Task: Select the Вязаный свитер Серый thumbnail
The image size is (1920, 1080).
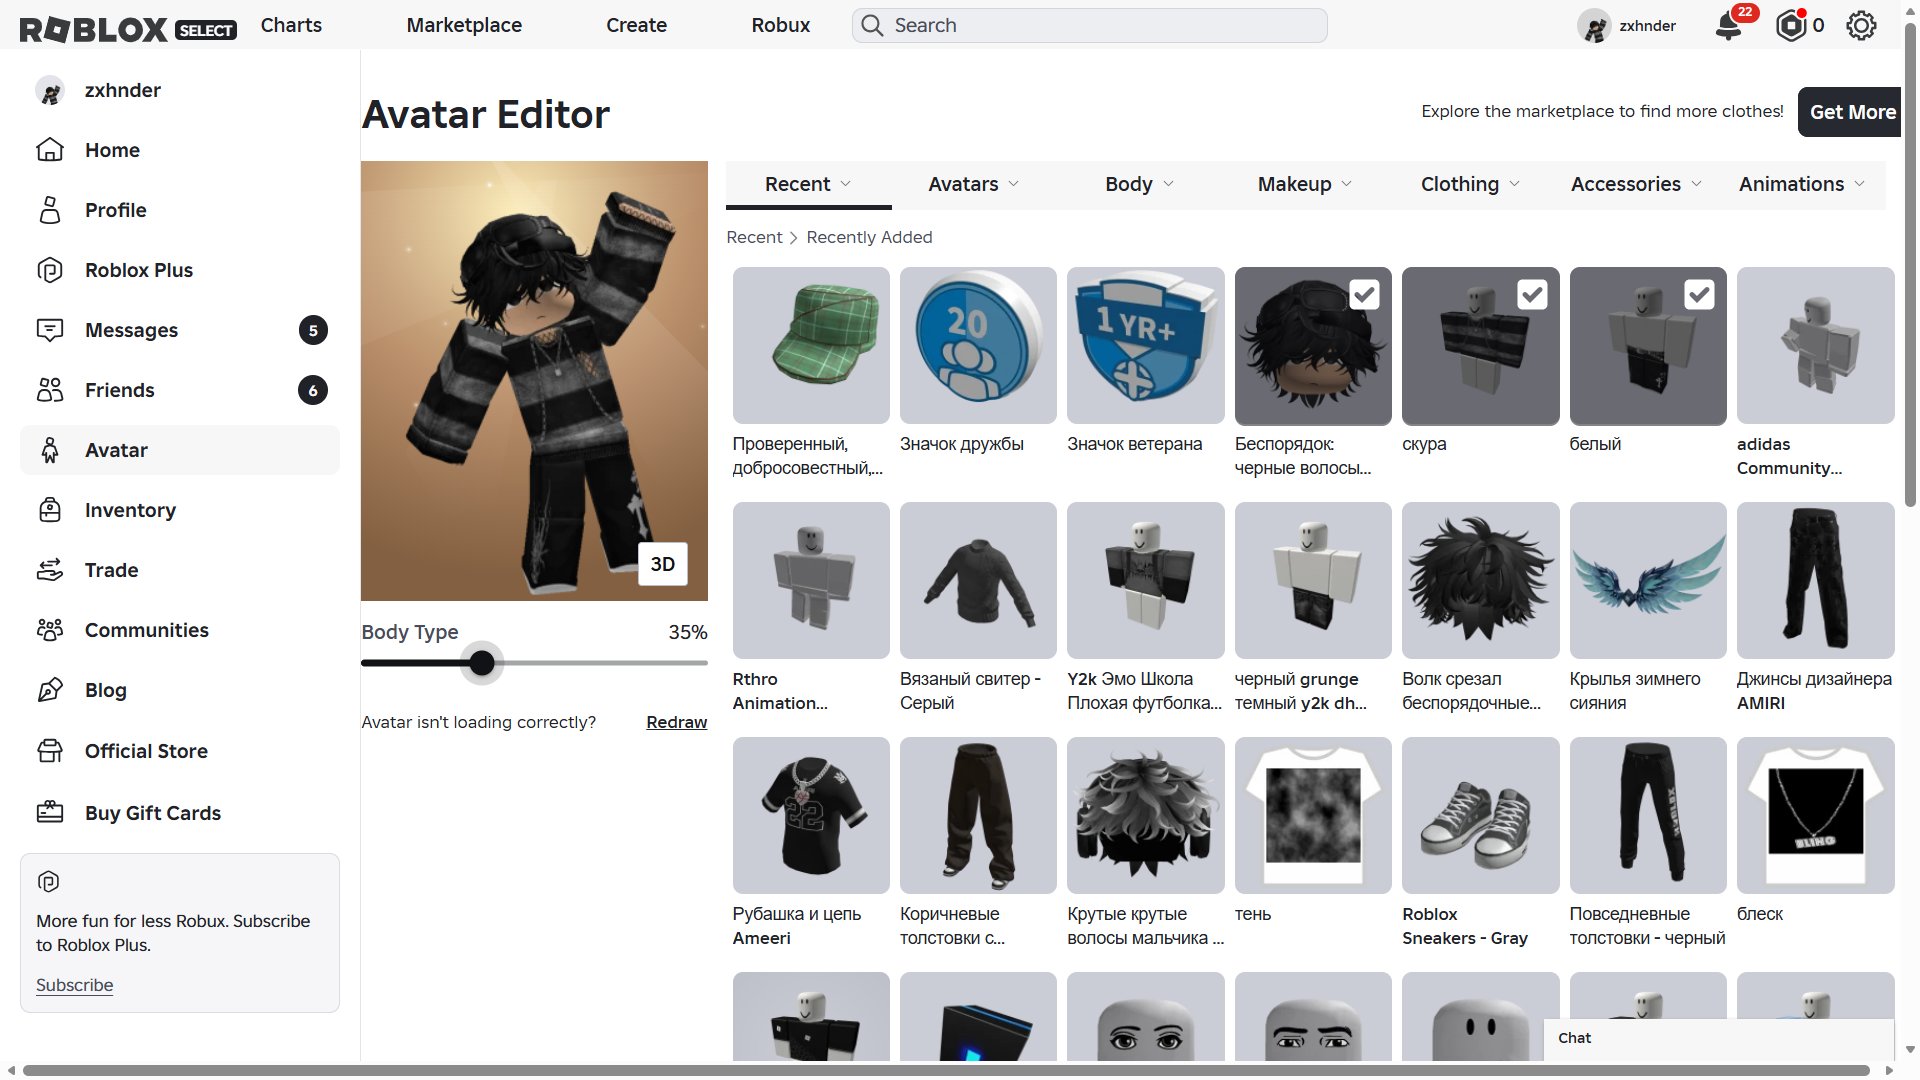Action: pos(978,580)
